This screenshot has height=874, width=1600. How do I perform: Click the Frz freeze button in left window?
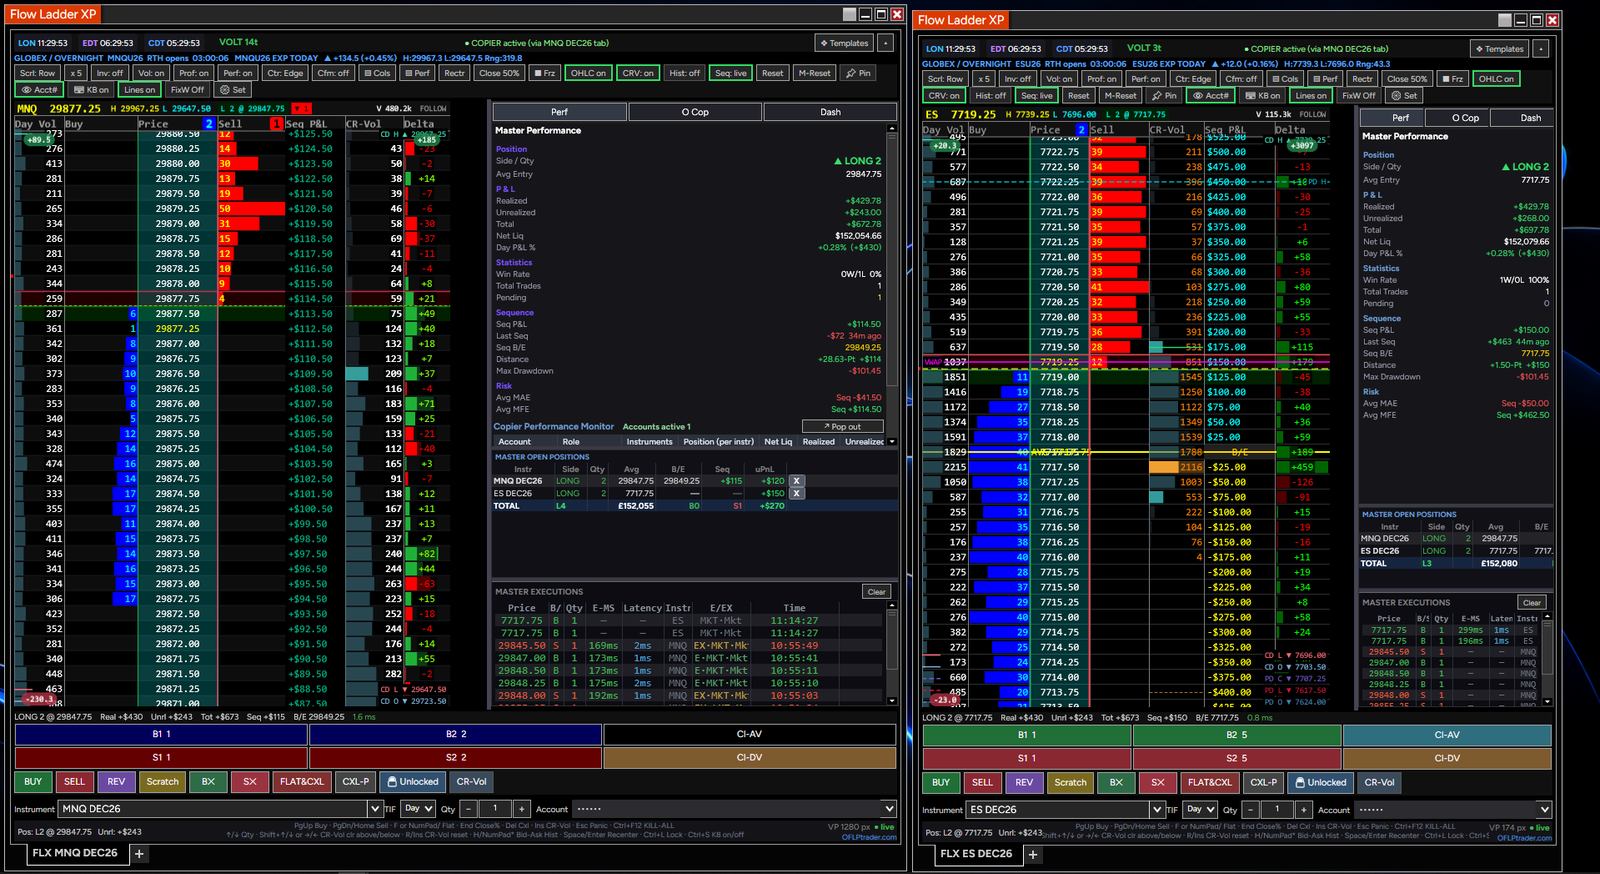pyautogui.click(x=544, y=73)
